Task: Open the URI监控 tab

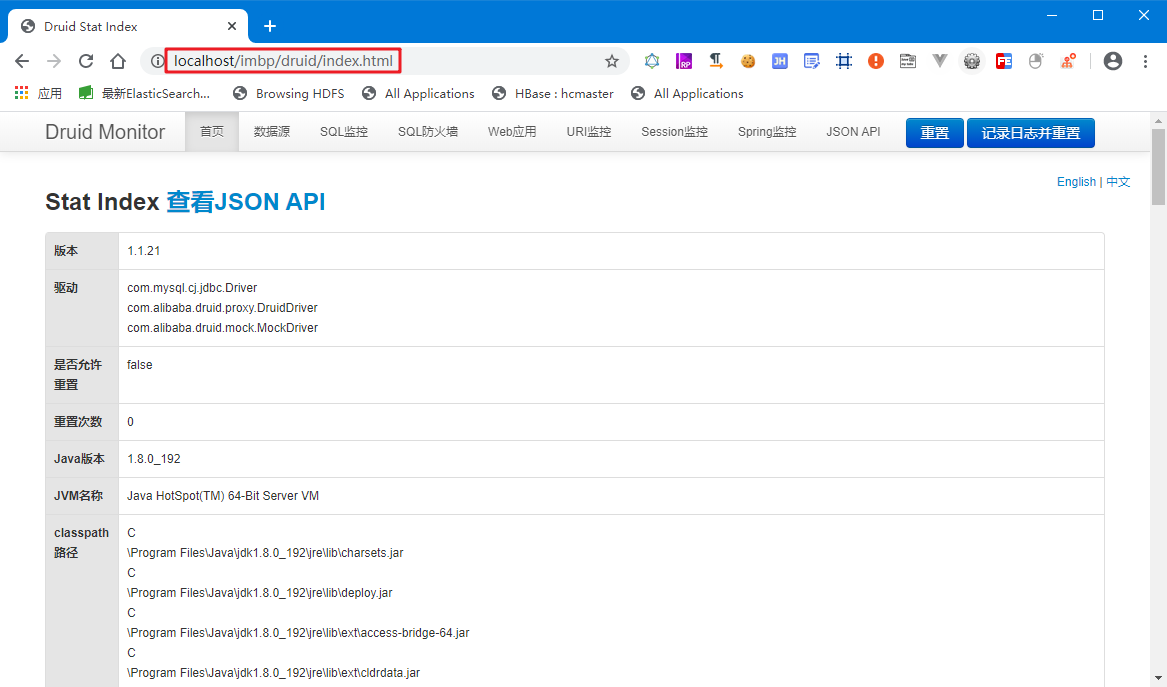Action: pyautogui.click(x=589, y=132)
